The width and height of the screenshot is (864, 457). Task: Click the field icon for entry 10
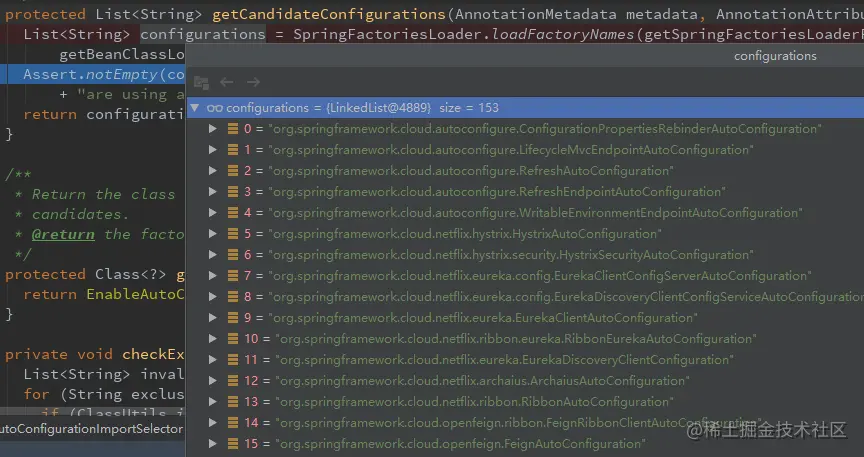tap(233, 338)
